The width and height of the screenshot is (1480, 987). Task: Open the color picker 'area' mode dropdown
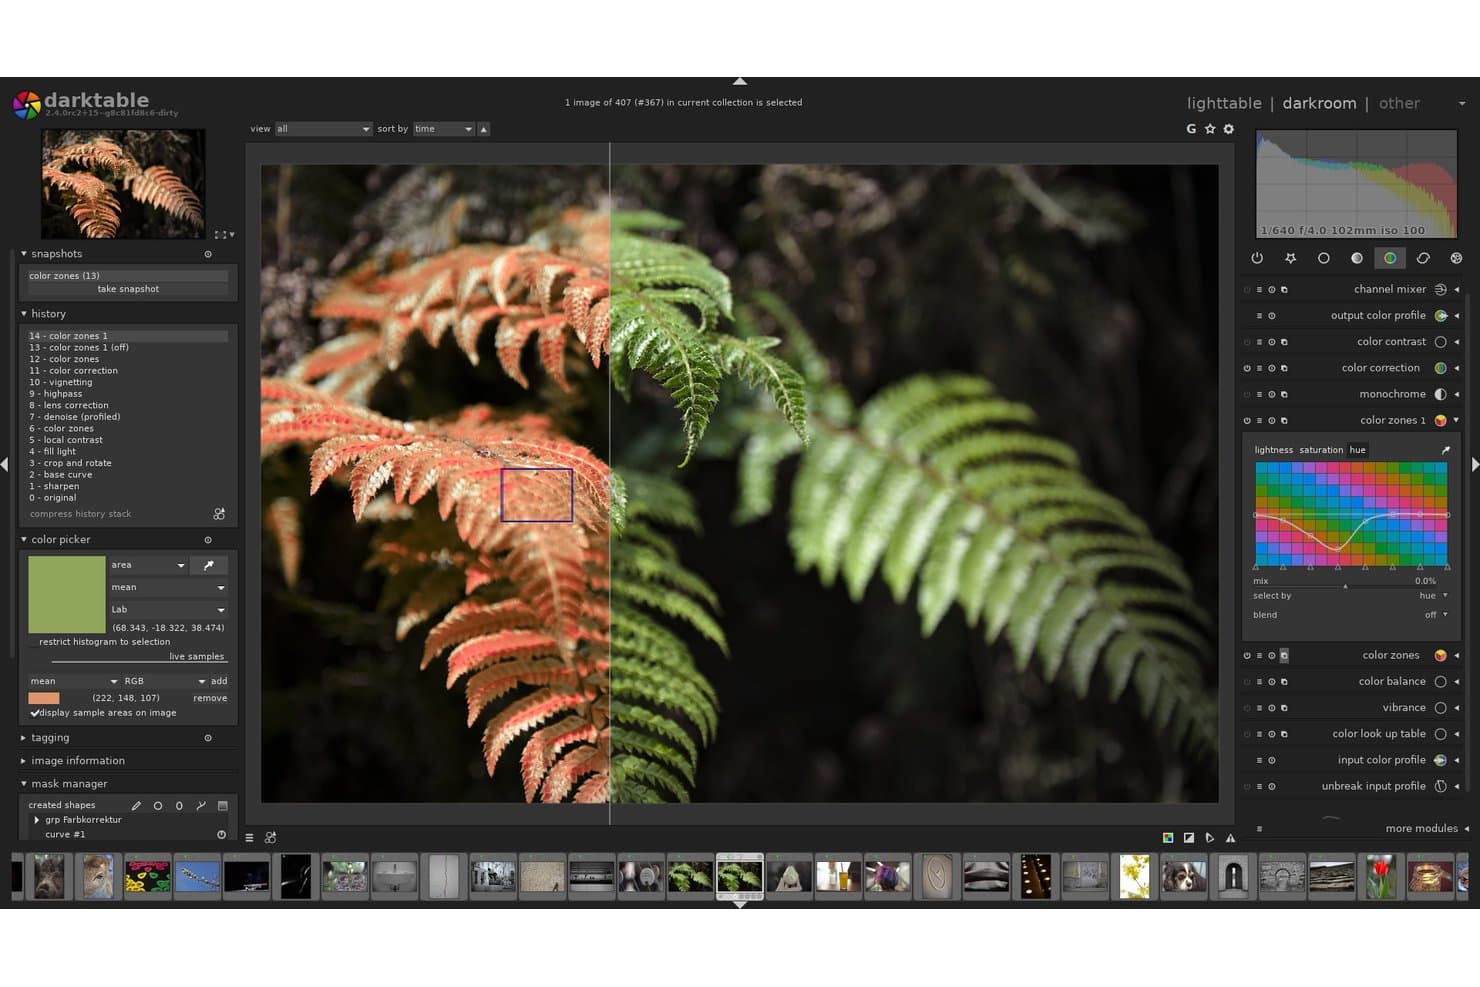[148, 565]
